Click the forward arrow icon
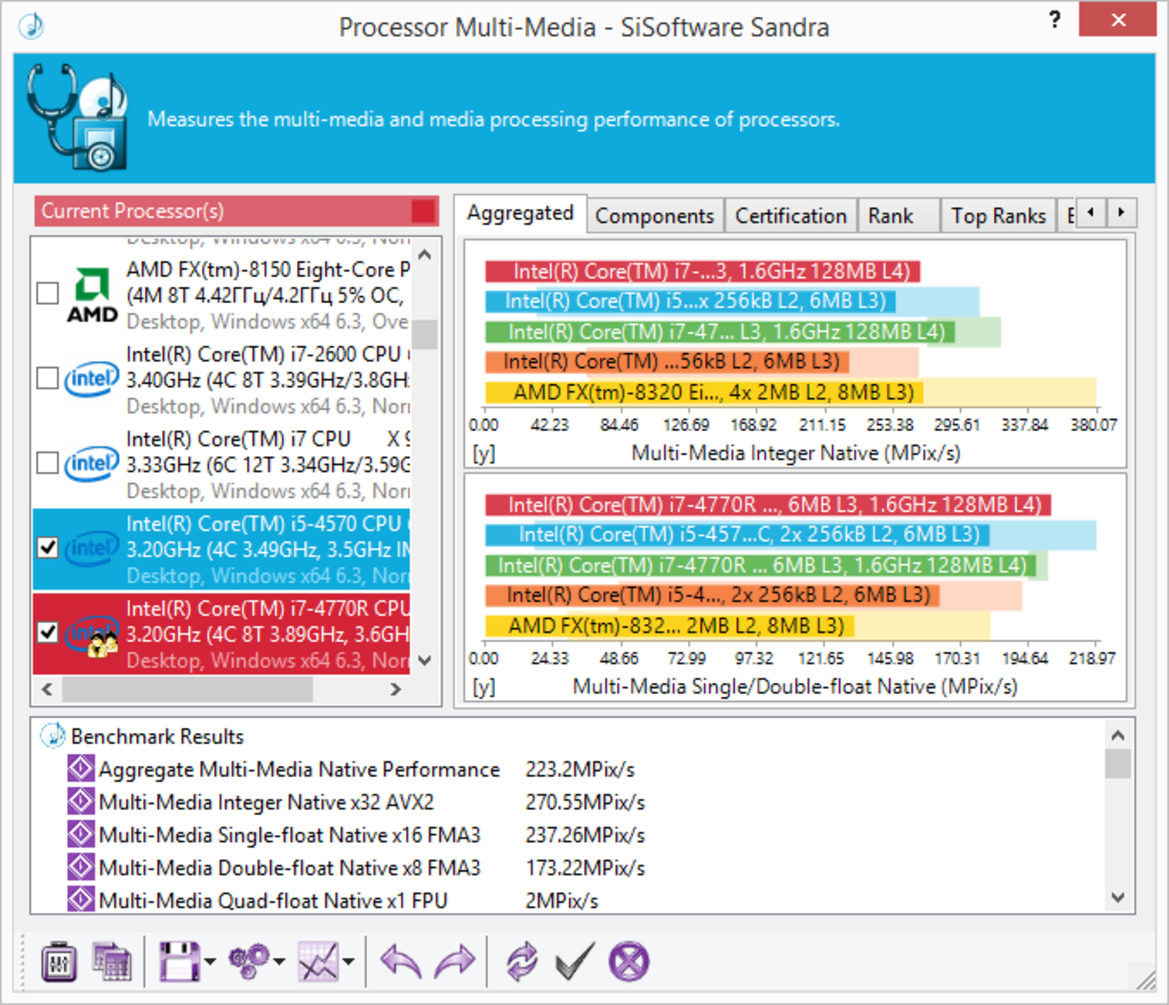The height and width of the screenshot is (1005, 1169). coord(455,962)
